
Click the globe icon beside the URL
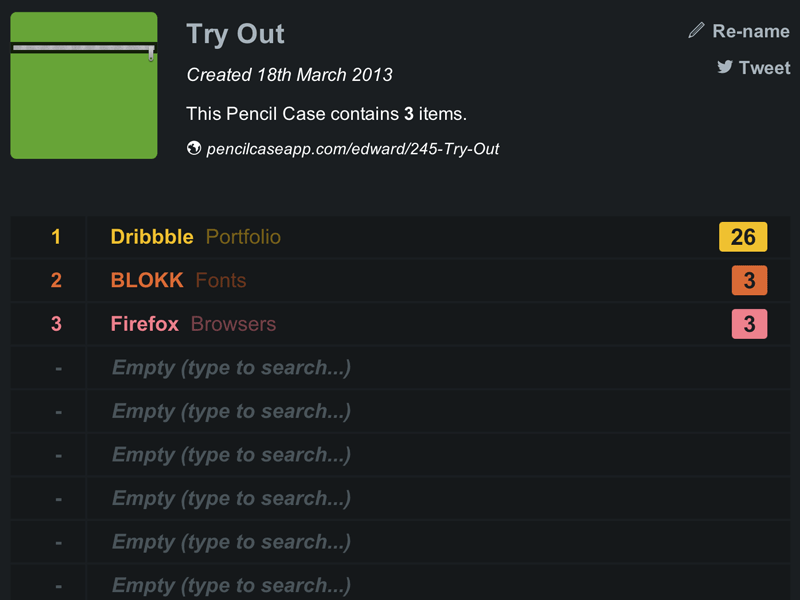click(194, 148)
